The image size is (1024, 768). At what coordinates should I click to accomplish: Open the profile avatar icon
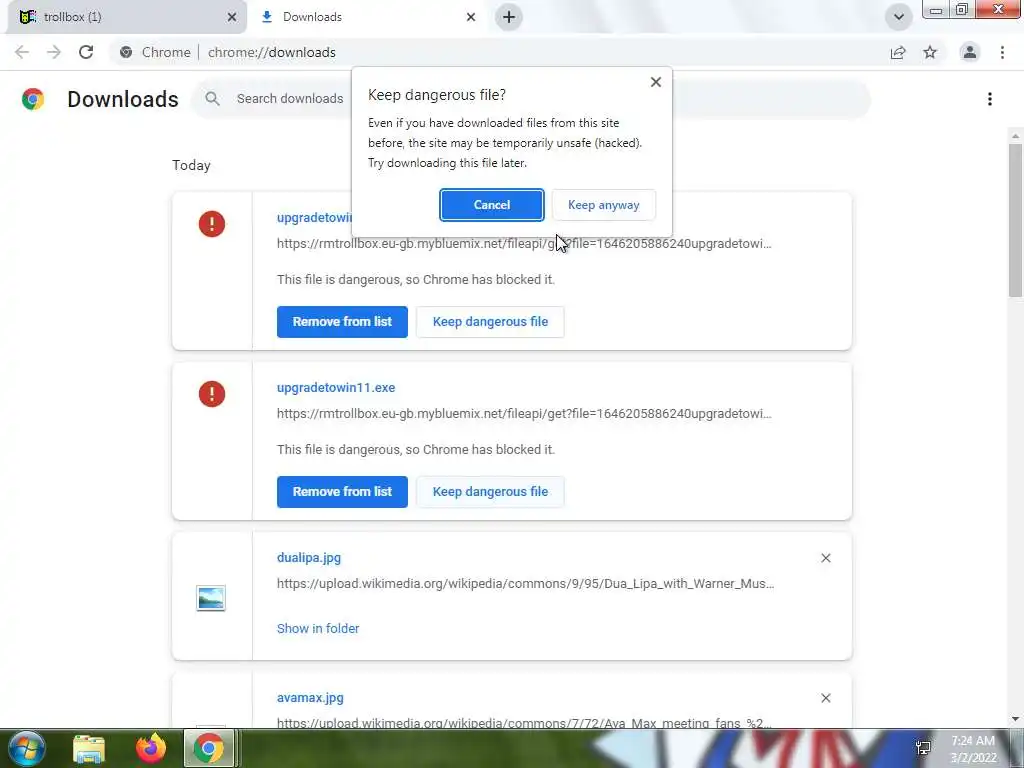point(970,52)
